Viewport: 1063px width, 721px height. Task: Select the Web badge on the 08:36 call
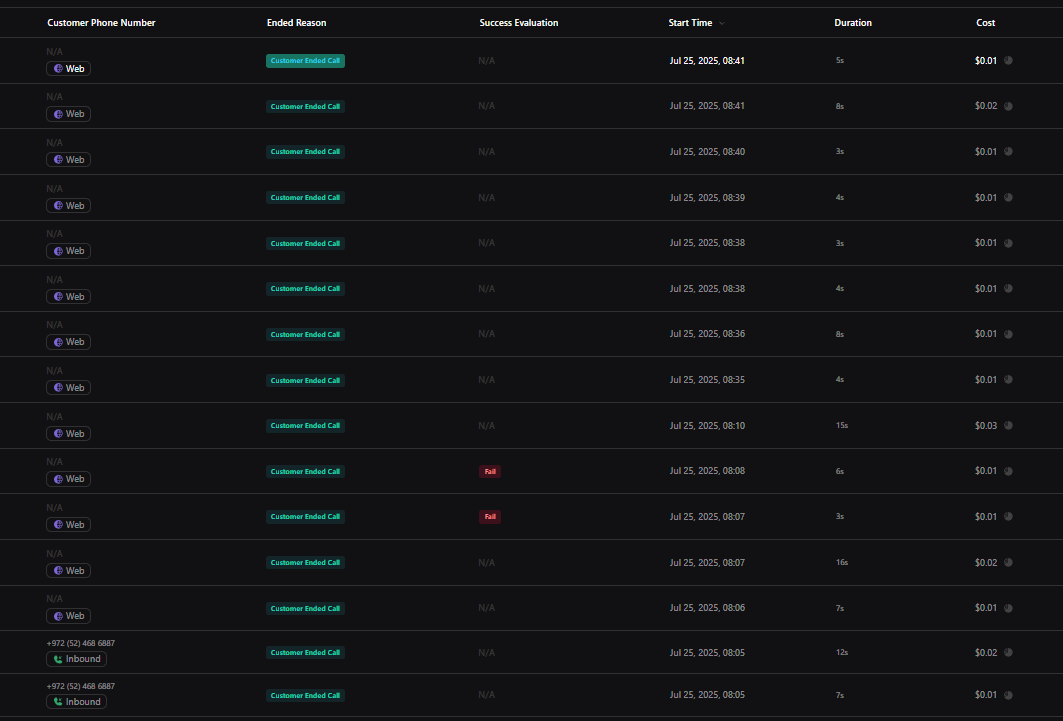pos(68,342)
